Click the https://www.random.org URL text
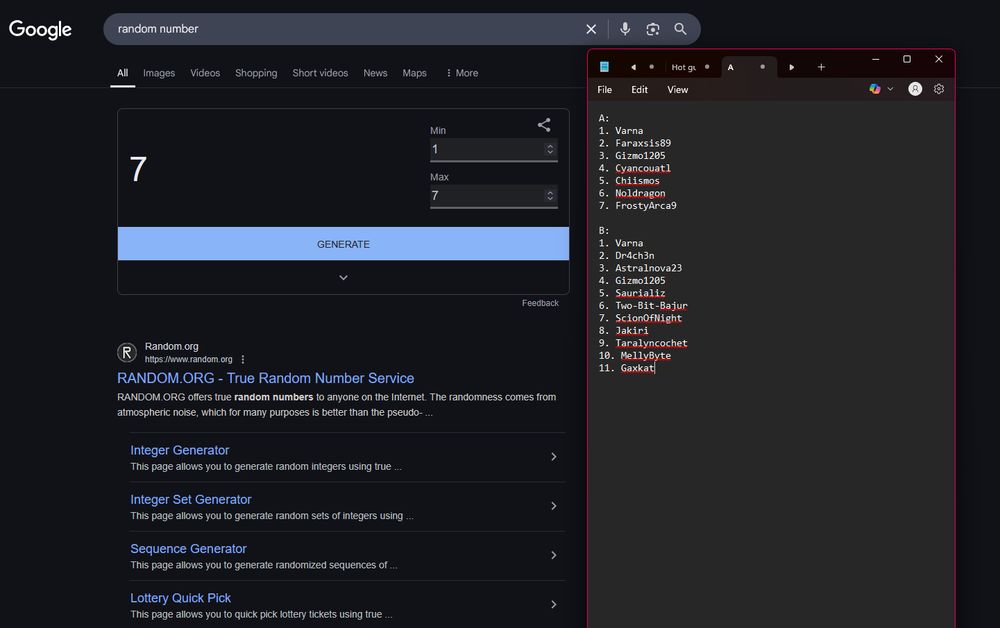This screenshot has width=1000, height=628. 188,360
